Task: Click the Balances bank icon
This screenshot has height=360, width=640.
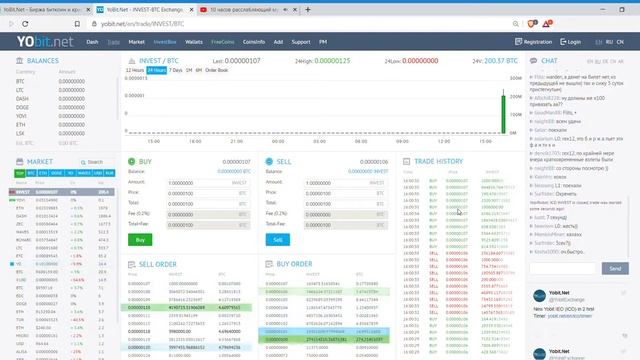Action: point(19,61)
